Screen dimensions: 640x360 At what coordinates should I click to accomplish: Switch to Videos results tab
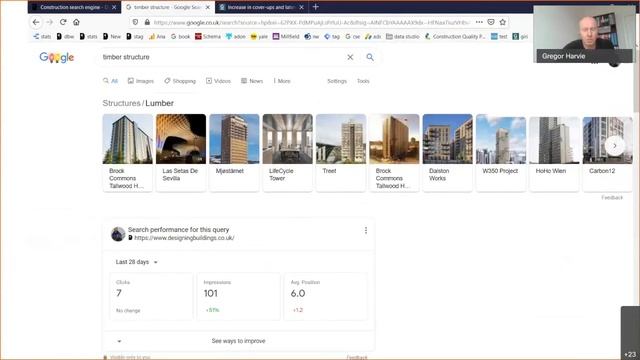click(x=218, y=81)
